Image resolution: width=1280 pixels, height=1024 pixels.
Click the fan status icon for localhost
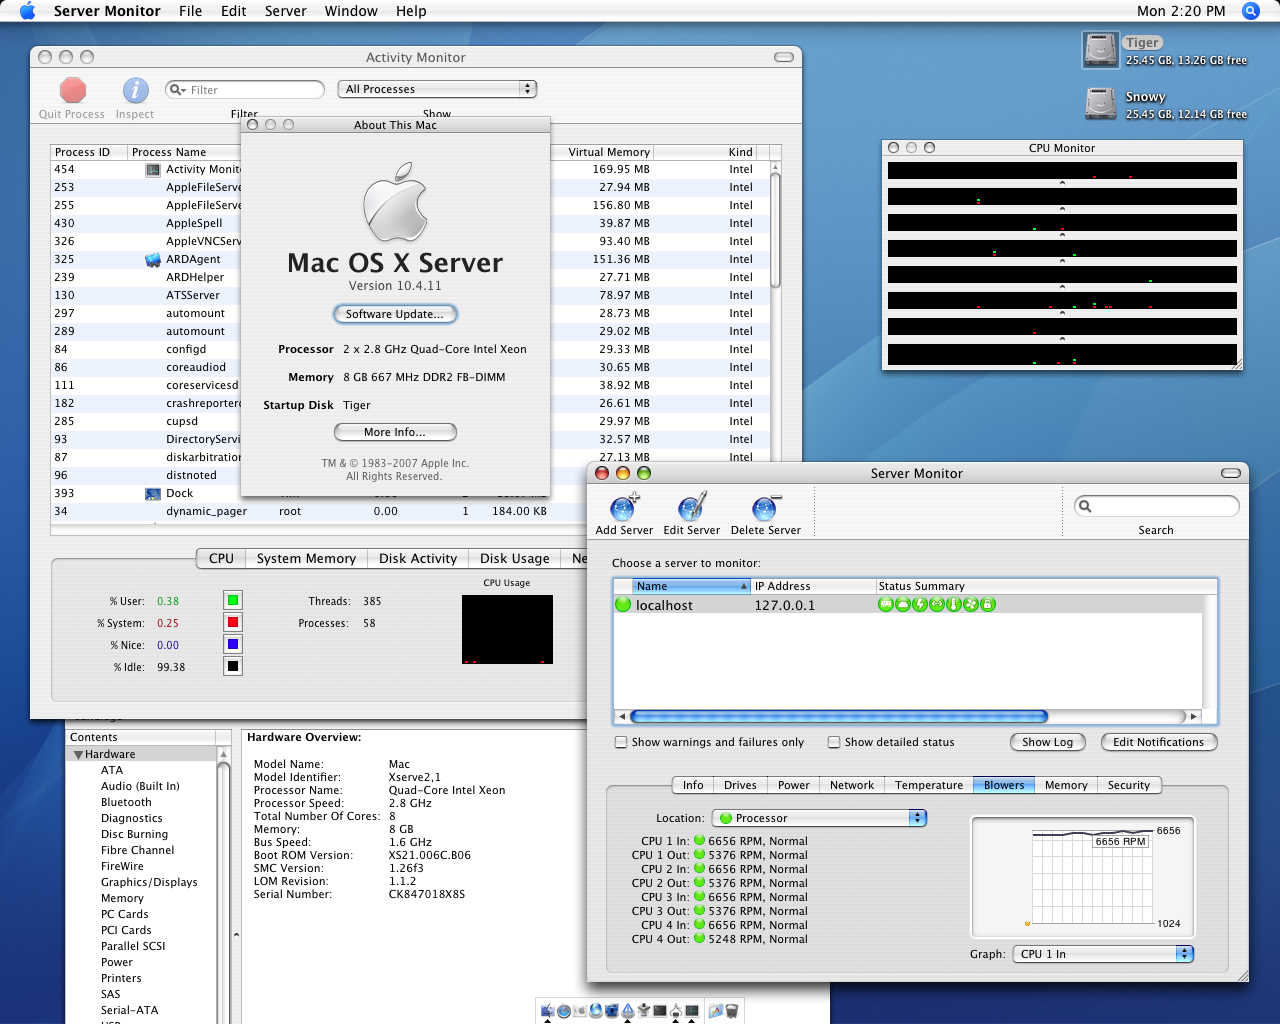(x=971, y=604)
